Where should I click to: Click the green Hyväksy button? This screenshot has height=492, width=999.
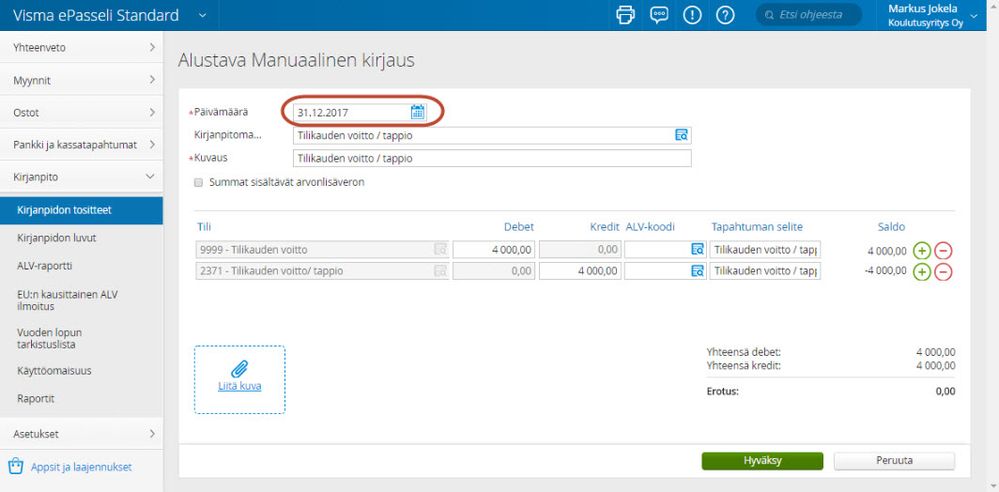pyautogui.click(x=762, y=461)
